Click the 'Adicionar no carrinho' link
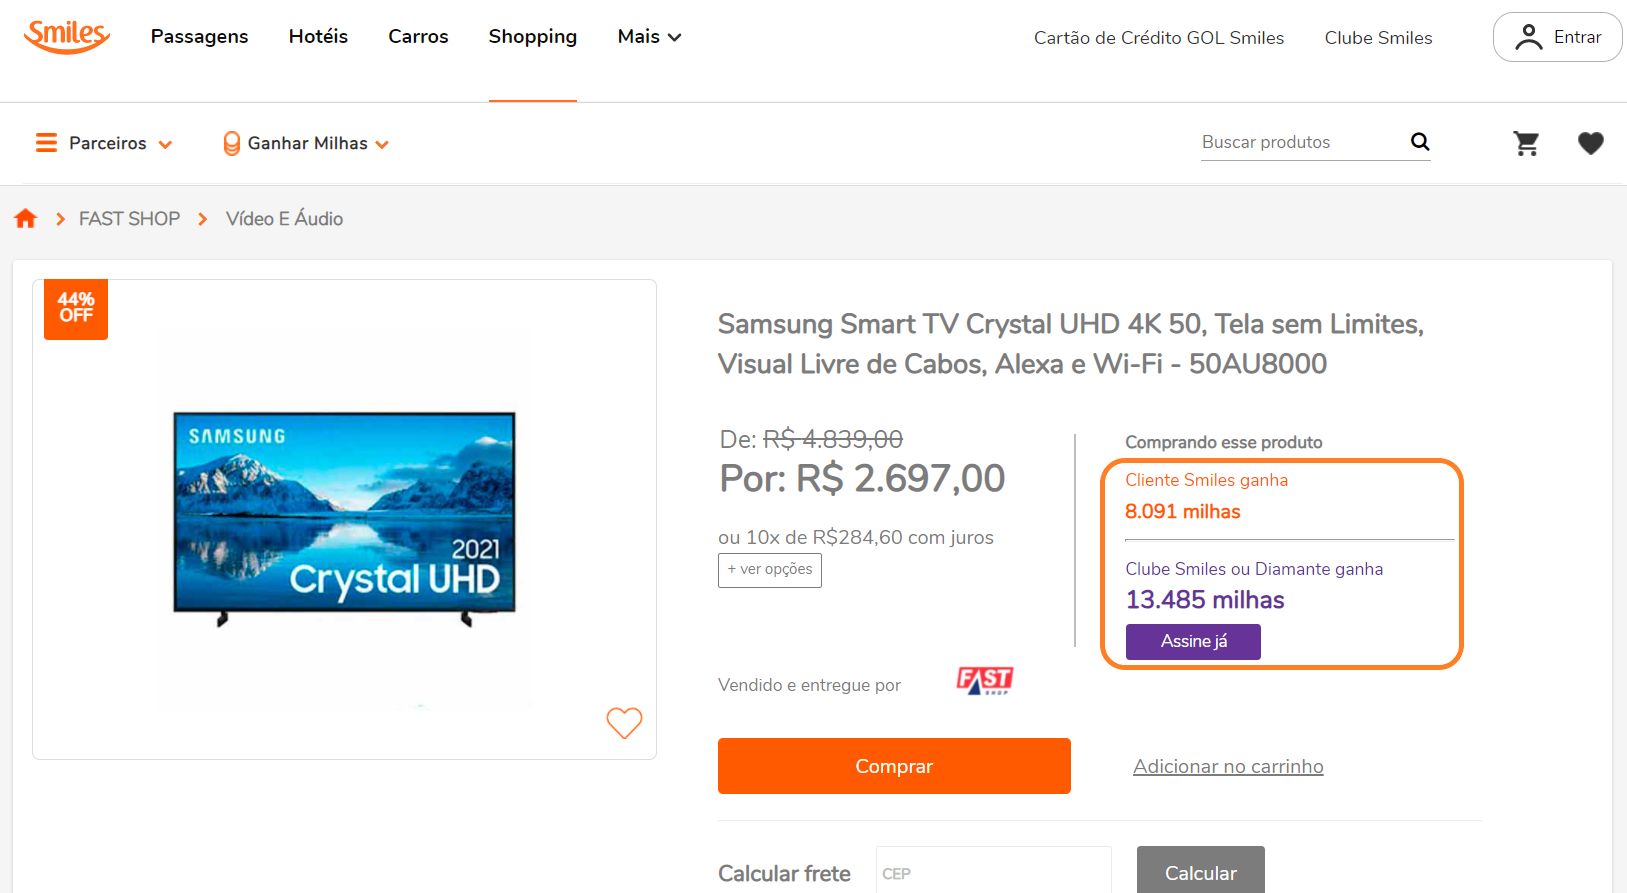This screenshot has height=893, width=1627. [x=1228, y=766]
